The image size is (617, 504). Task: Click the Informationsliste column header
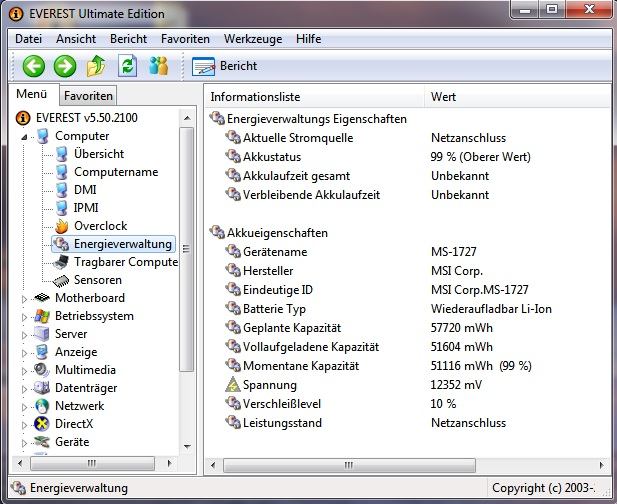click(314, 97)
